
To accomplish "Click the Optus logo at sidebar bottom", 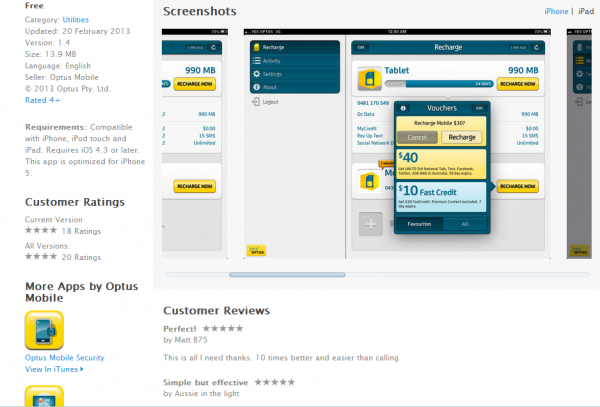I will point(256,251).
